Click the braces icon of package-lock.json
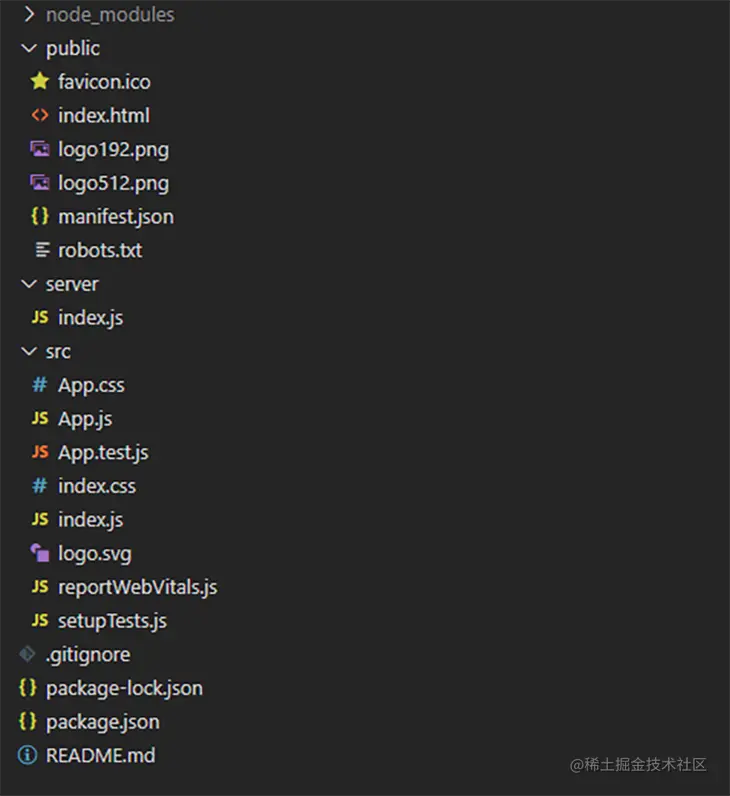 [27, 688]
